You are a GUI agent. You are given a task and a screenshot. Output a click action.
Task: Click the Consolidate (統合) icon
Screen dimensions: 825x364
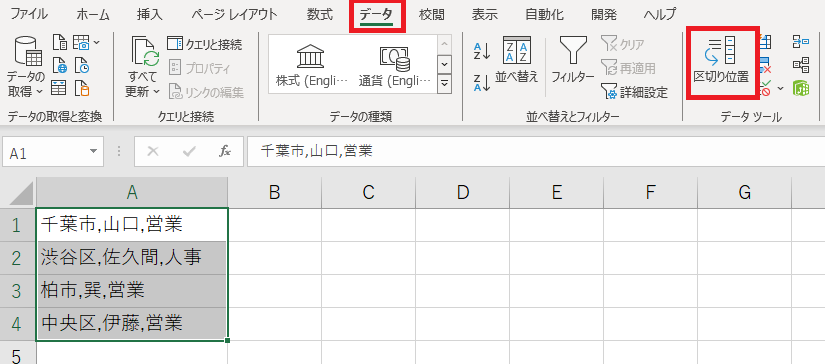[x=800, y=42]
